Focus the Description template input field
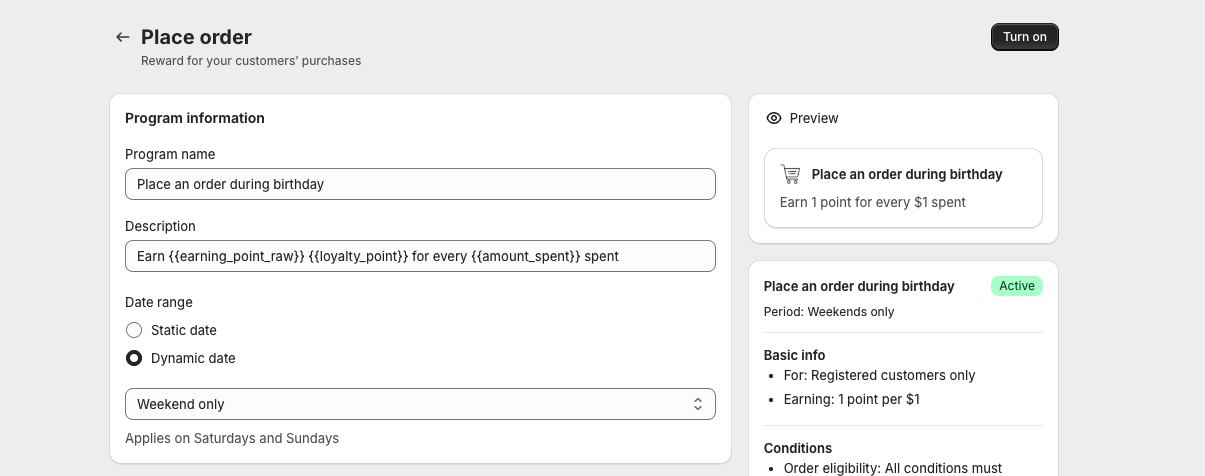1205x476 pixels. 420,256
